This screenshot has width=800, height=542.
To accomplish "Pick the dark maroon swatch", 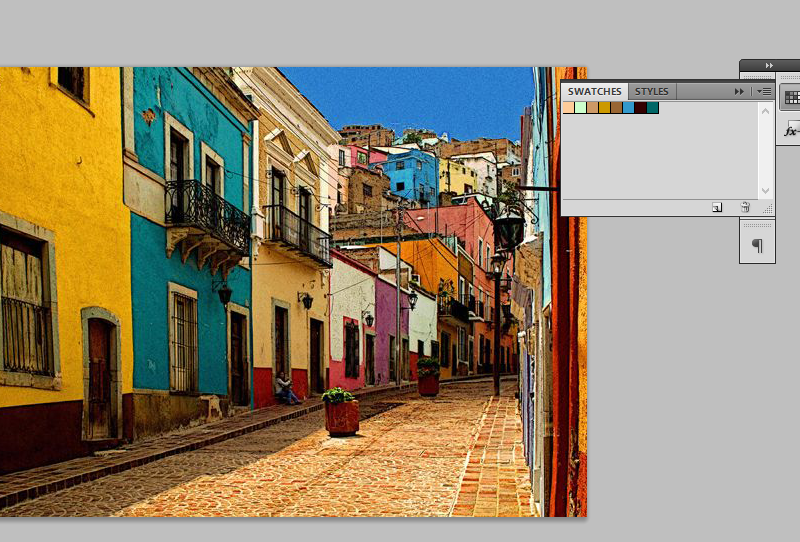I will pos(640,108).
